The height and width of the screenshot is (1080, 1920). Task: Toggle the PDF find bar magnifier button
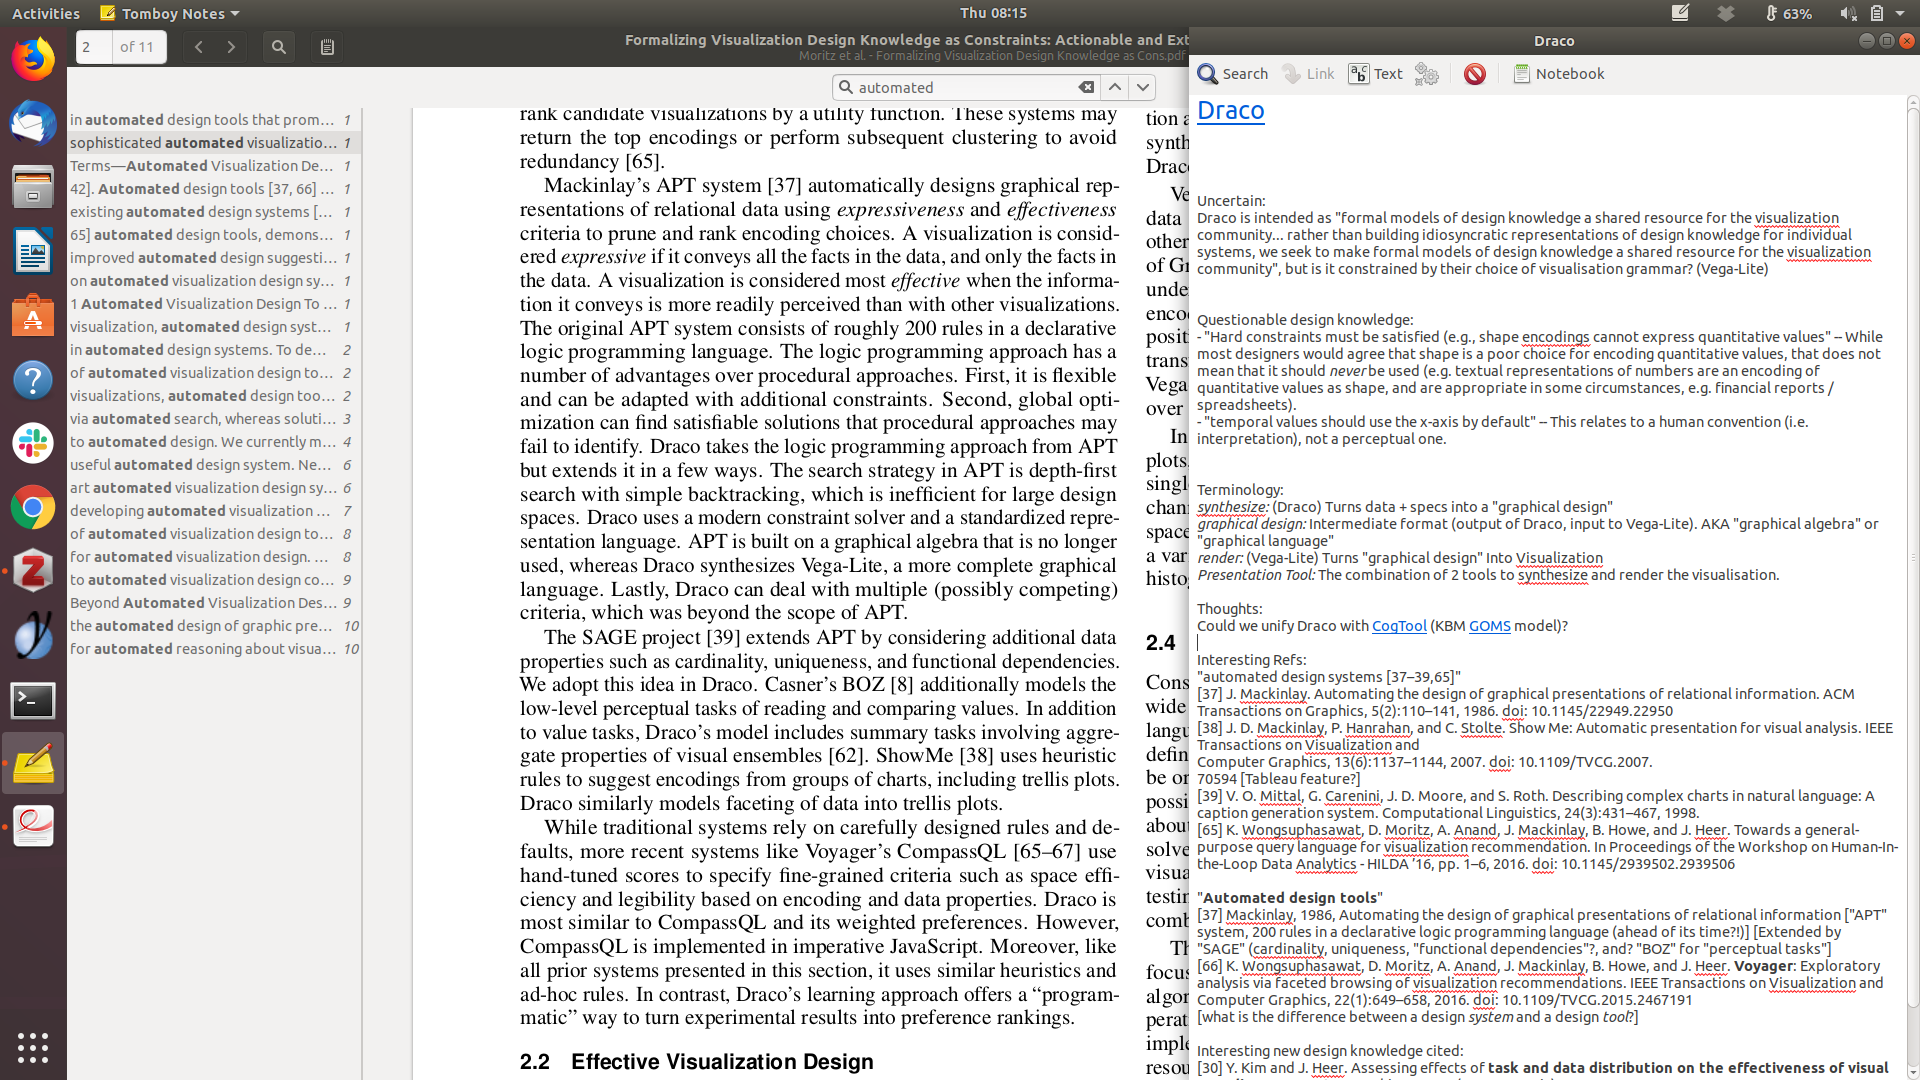pyautogui.click(x=279, y=47)
